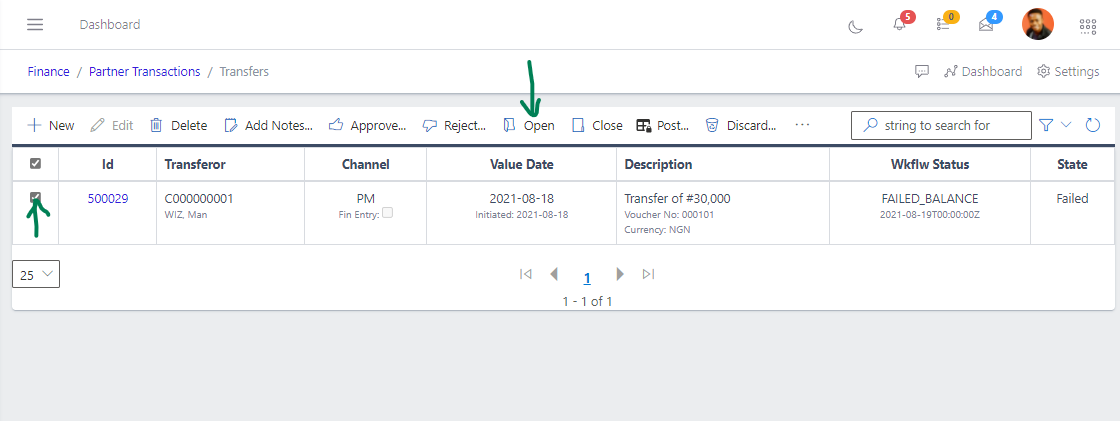Open task list icon with 0 badge
The width and height of the screenshot is (1120, 421).
click(x=944, y=24)
